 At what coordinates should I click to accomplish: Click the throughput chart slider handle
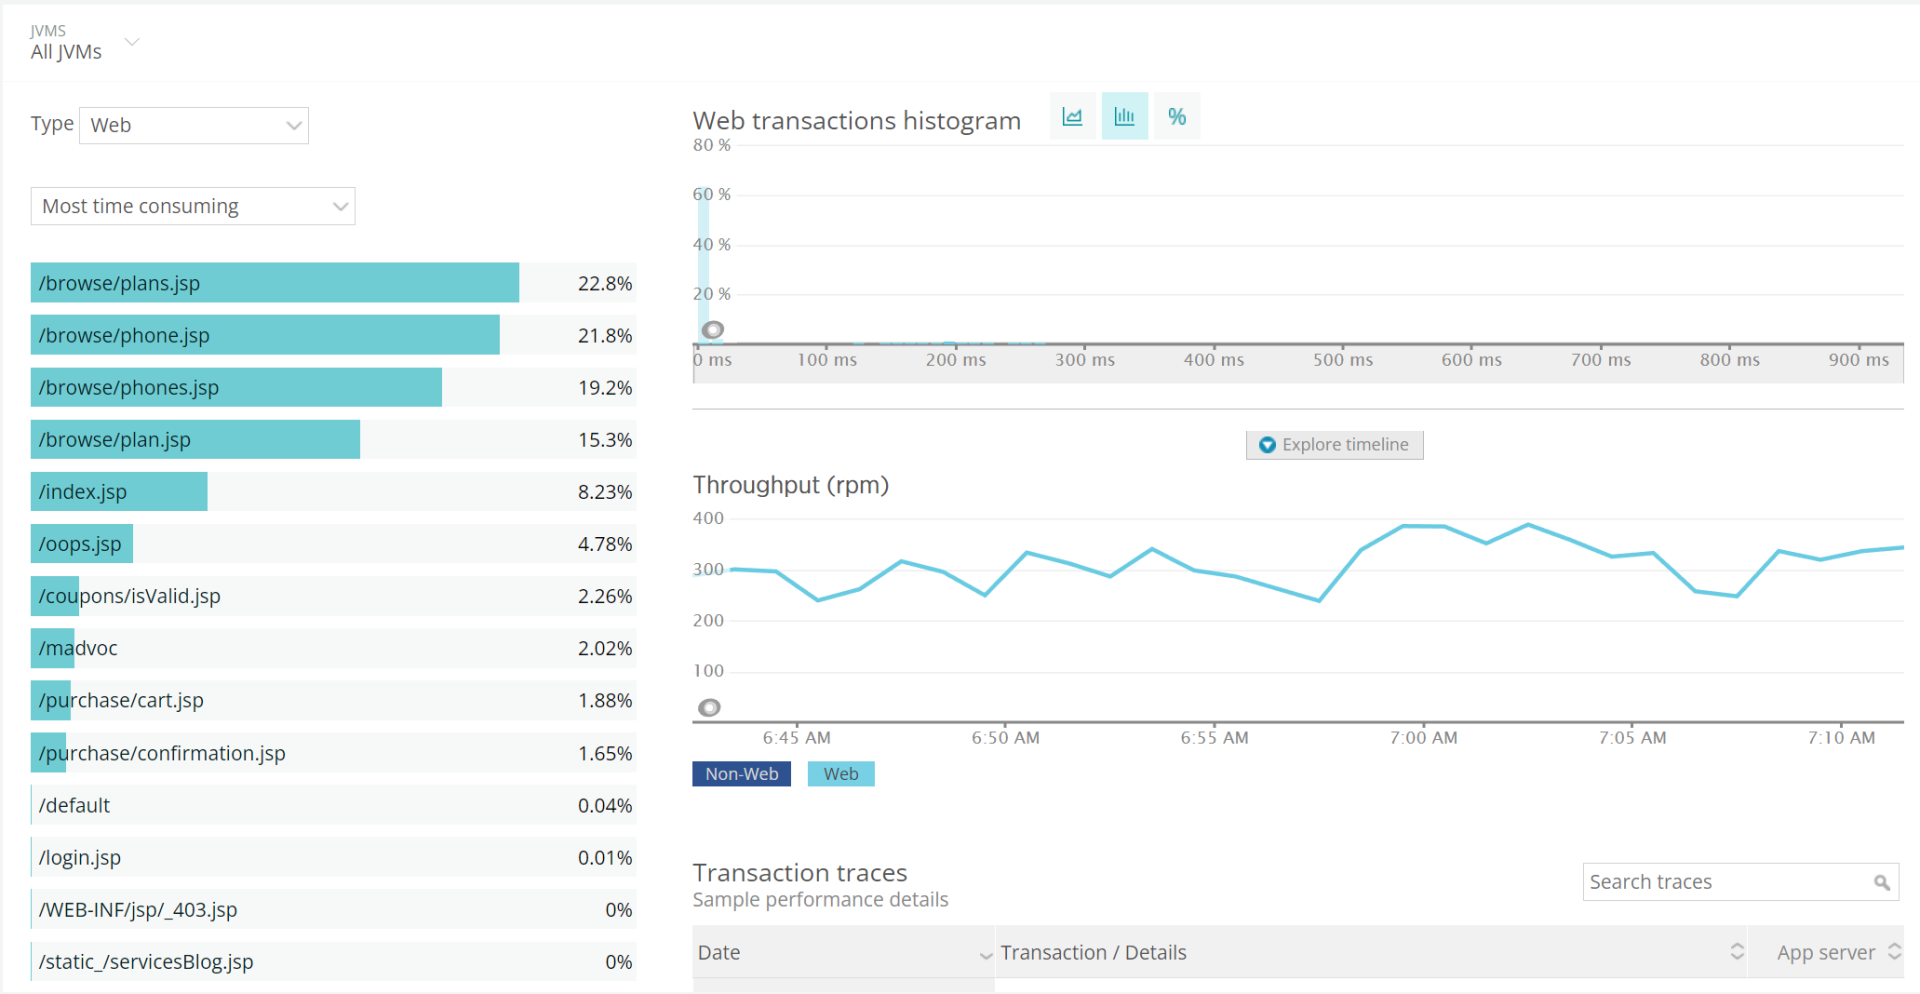(x=709, y=707)
